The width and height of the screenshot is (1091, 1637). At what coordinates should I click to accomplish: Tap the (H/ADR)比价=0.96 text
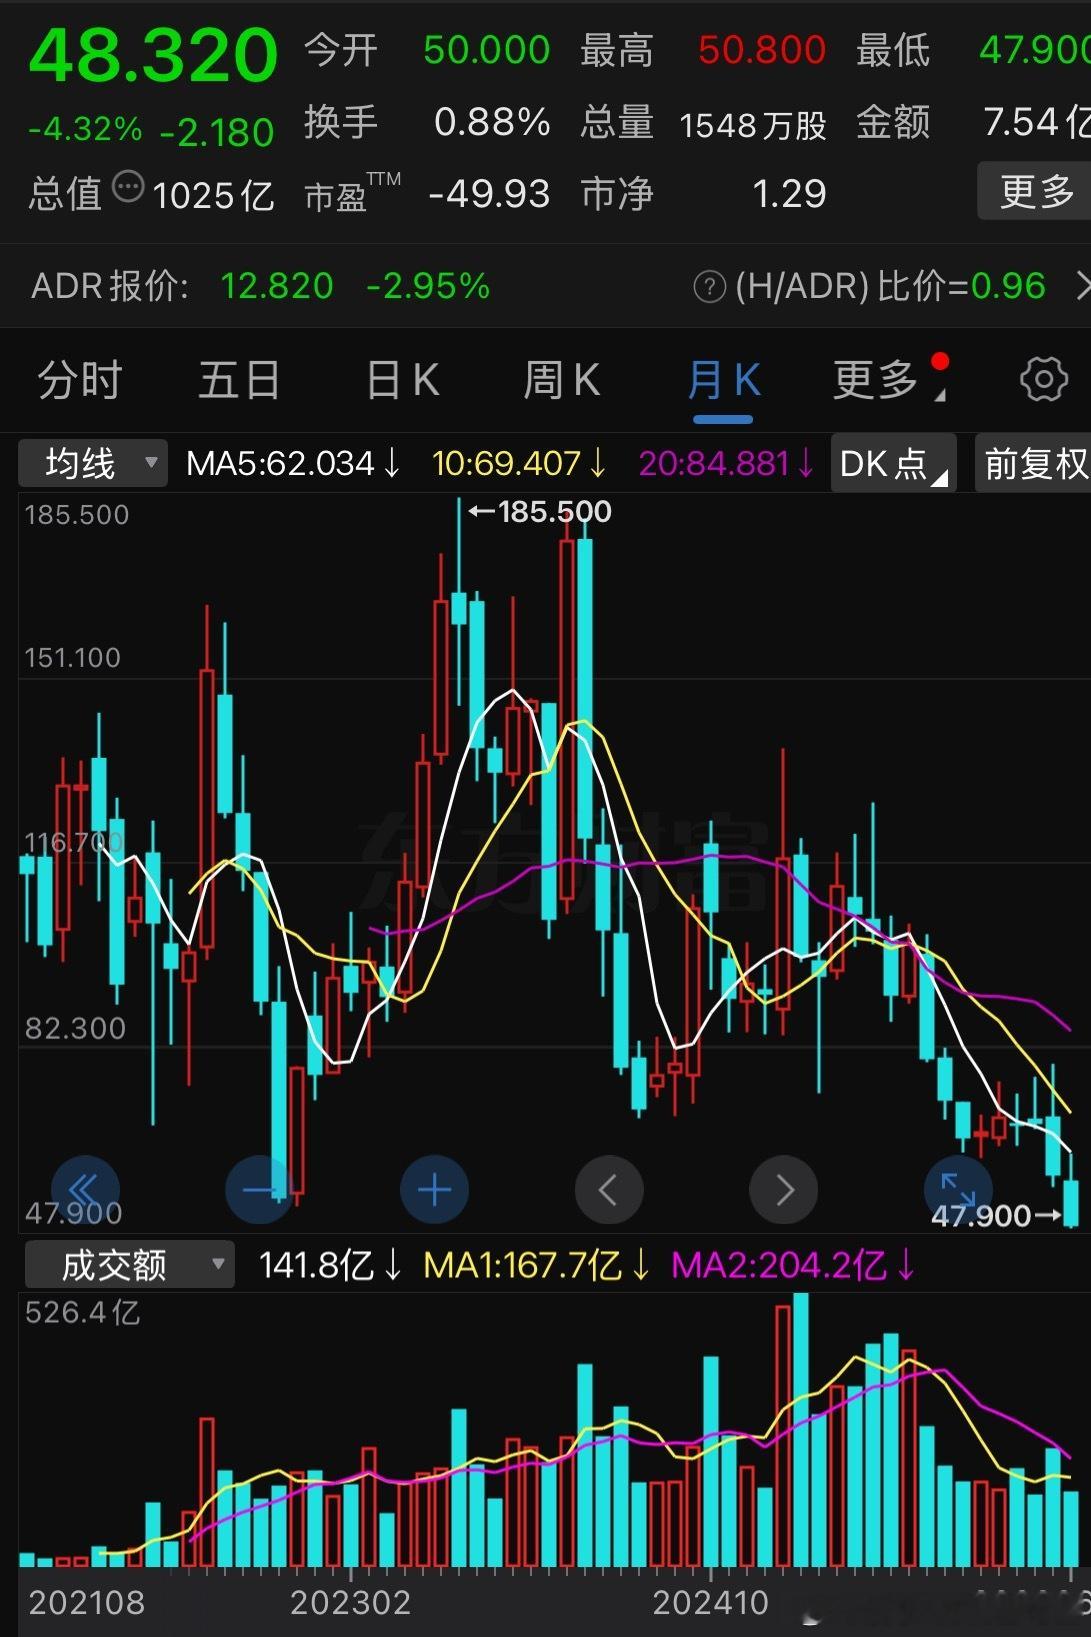(890, 287)
